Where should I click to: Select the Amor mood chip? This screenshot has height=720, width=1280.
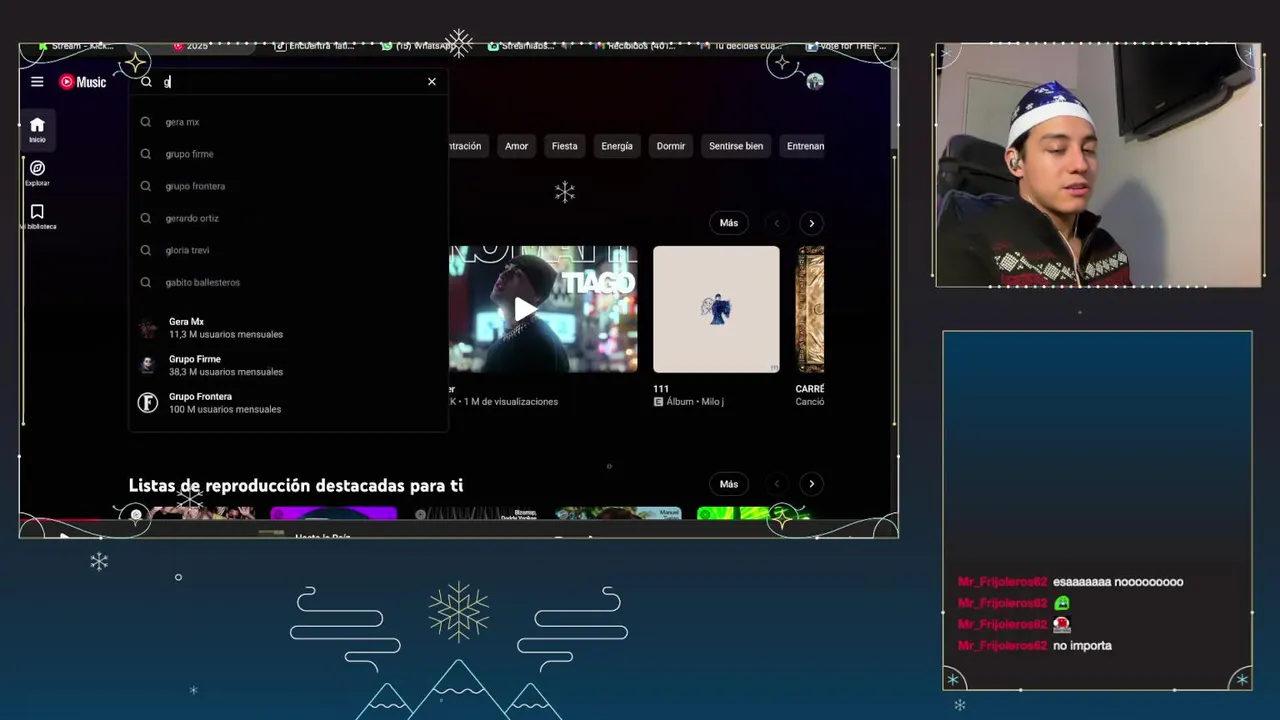(x=516, y=146)
